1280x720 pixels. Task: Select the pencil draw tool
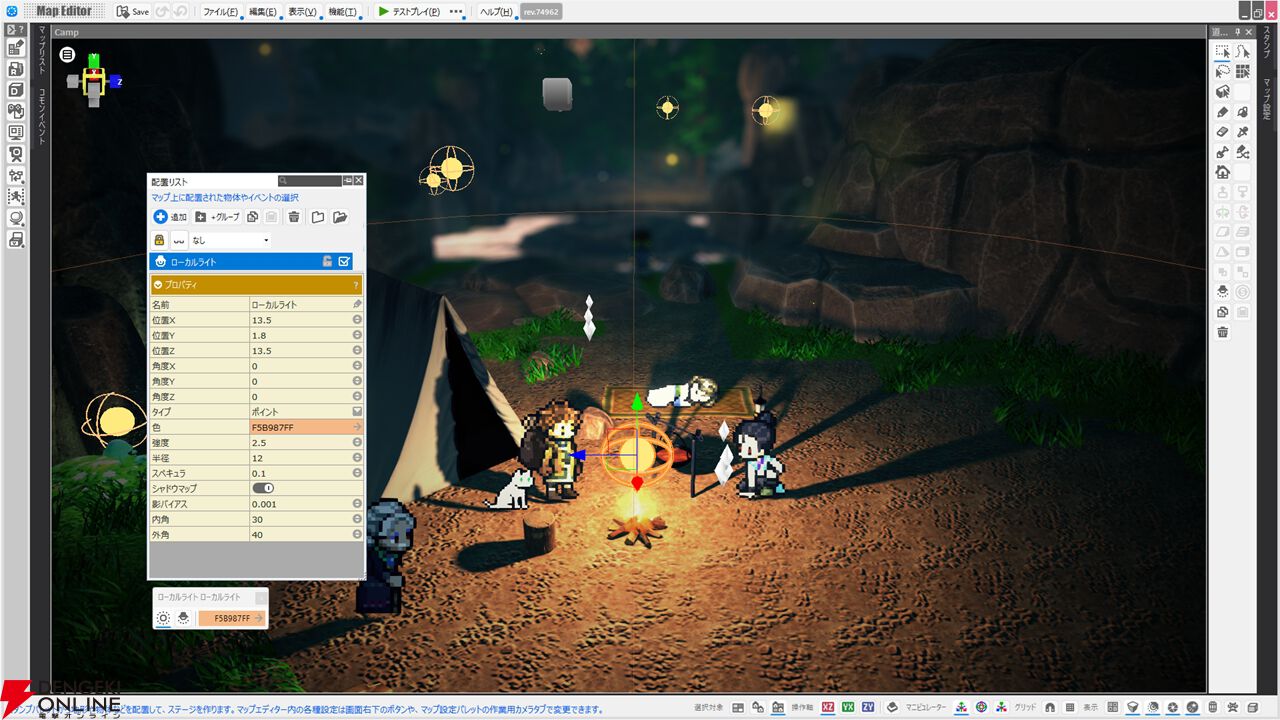[1222, 112]
